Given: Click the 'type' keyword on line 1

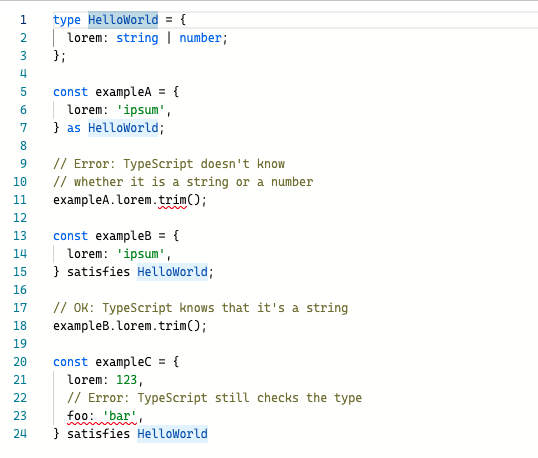Looking at the screenshot, I should pos(67,20).
